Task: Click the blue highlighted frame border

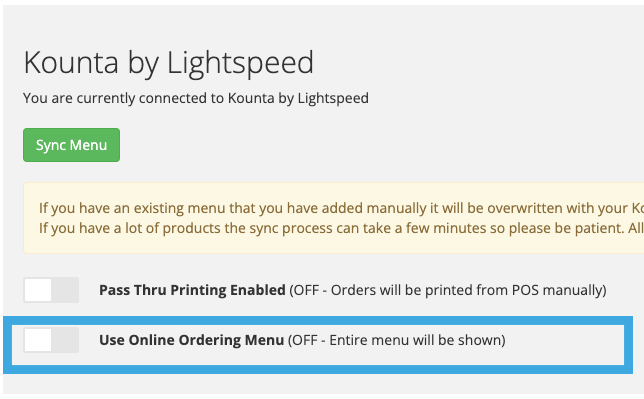Action: click(318, 321)
